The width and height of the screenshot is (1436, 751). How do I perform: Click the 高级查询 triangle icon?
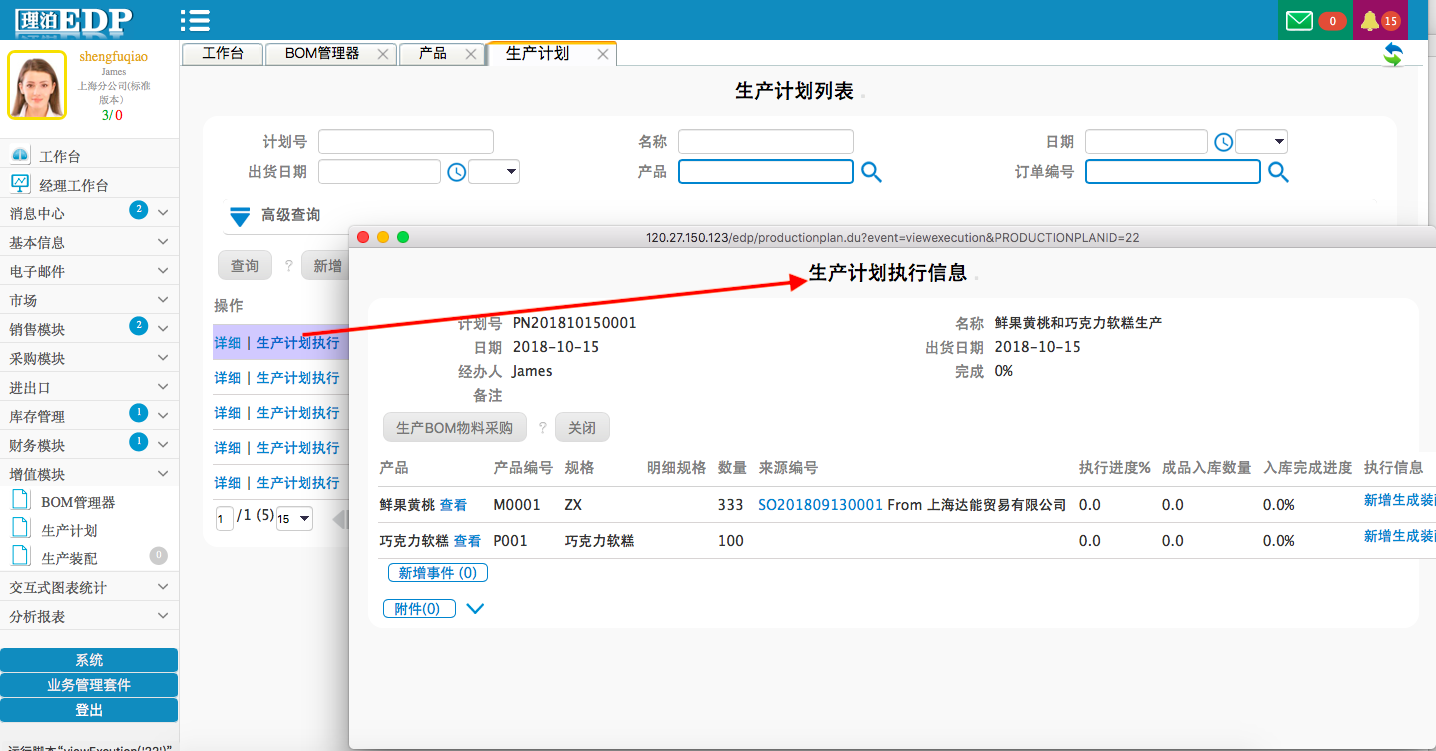tap(240, 216)
